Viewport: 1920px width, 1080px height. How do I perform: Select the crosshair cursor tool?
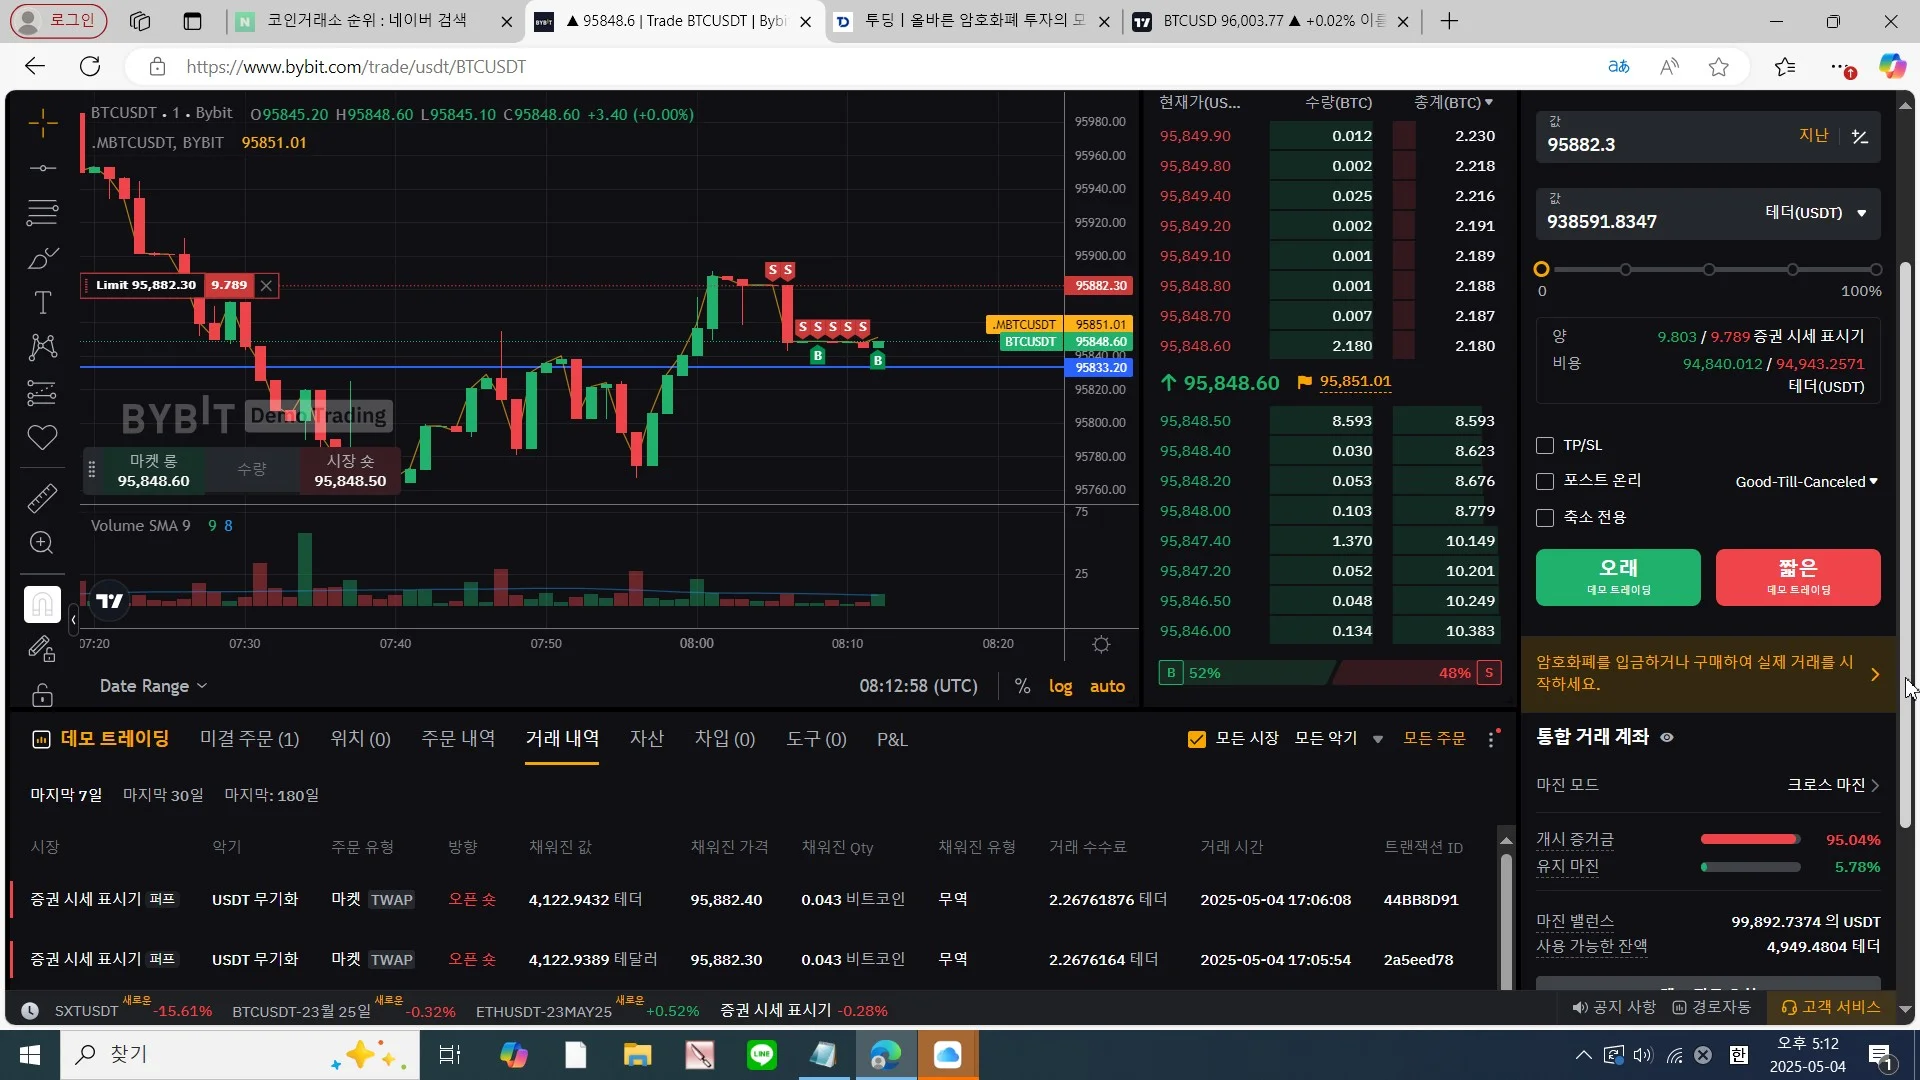[42, 124]
